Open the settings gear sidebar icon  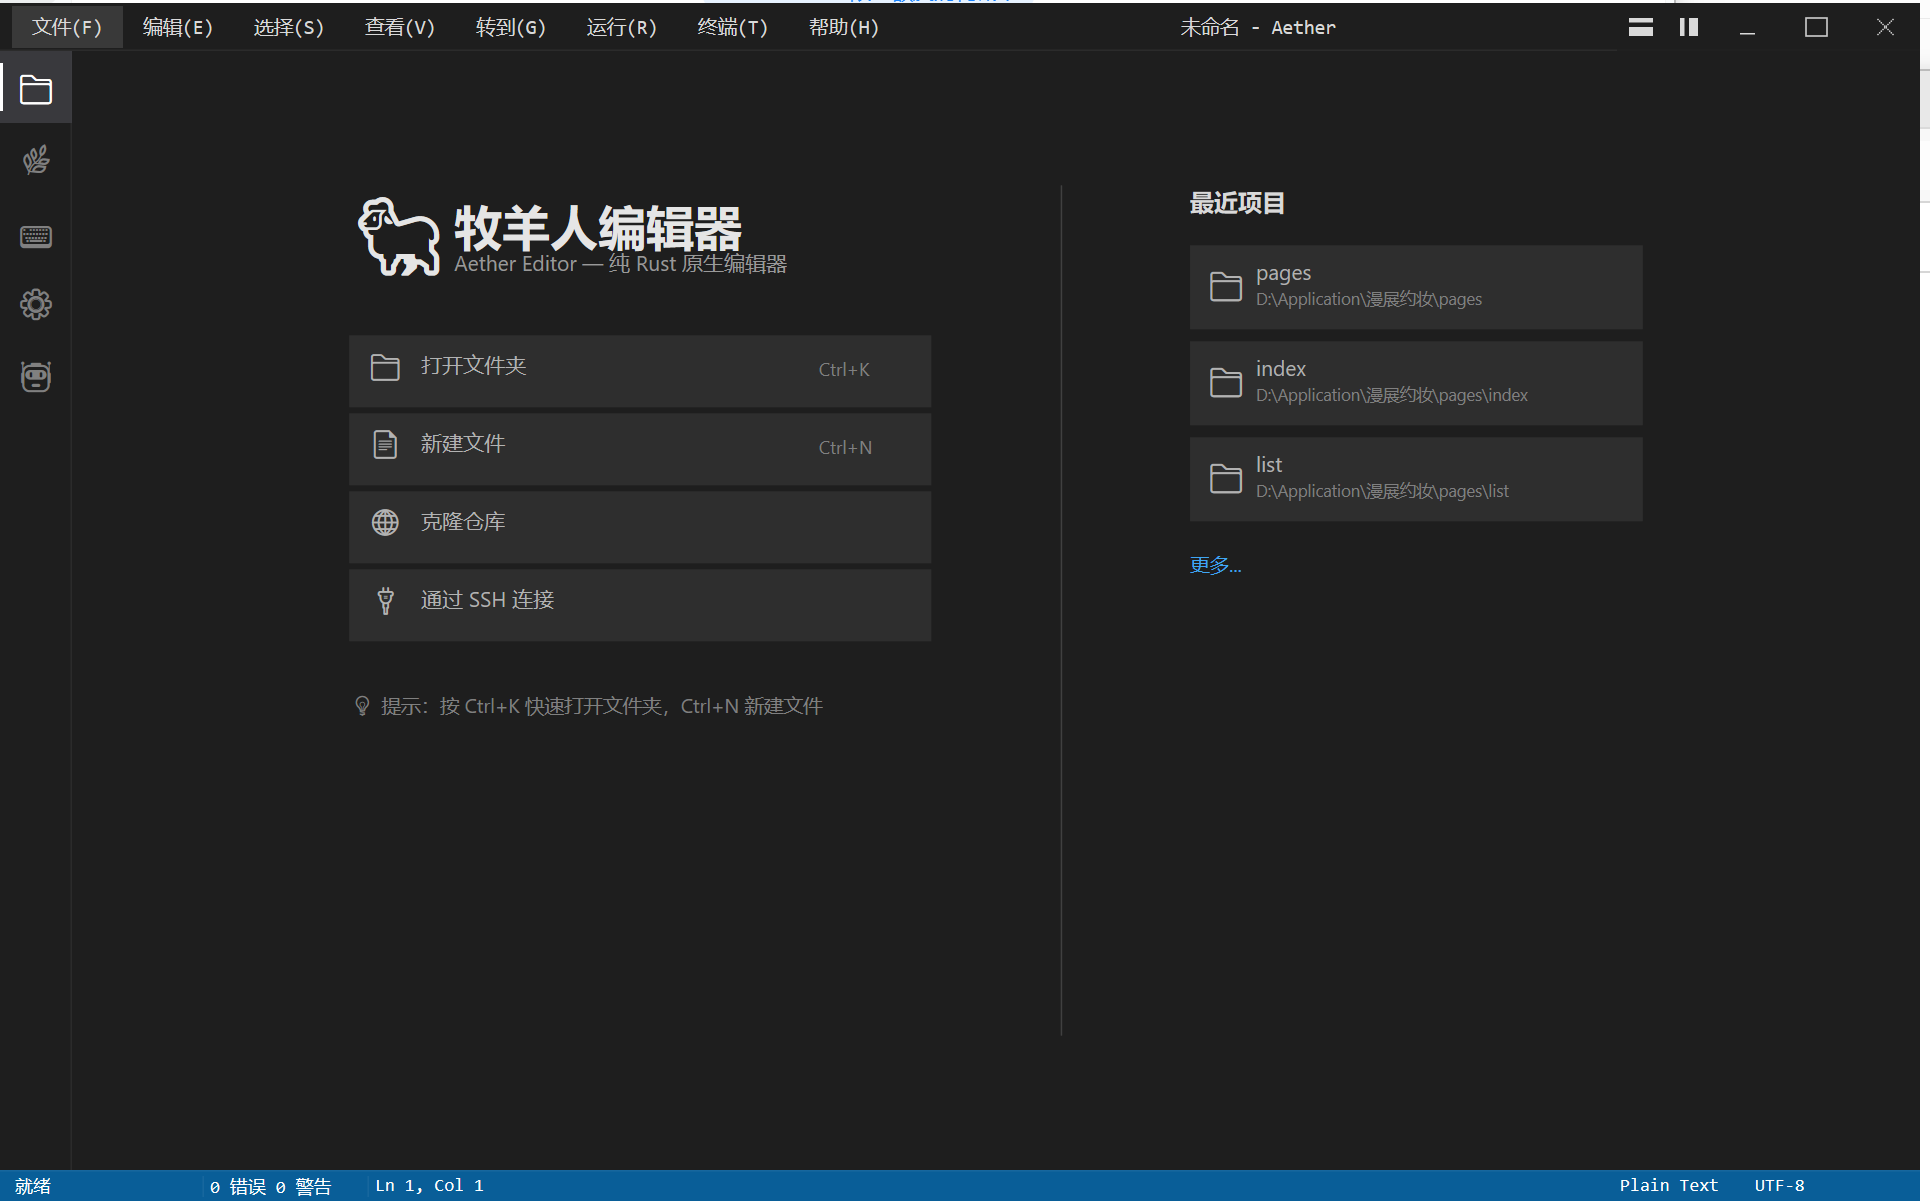(36, 304)
